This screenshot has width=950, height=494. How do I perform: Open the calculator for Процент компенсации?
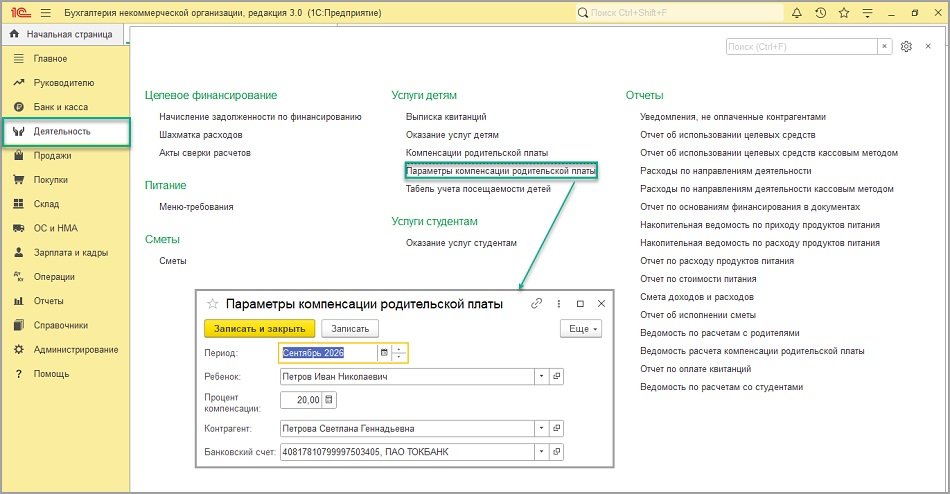[329, 400]
